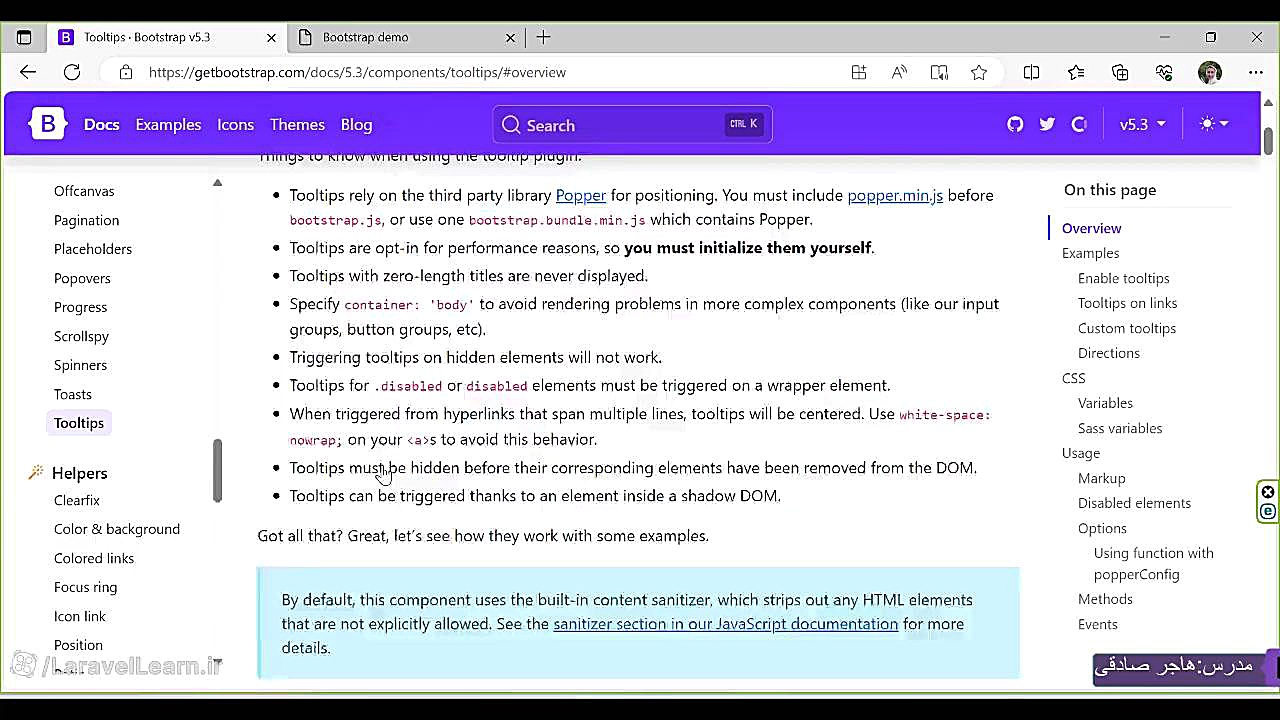Viewport: 1280px width, 720px height.
Task: Open the color theme toggle dropdown
Action: click(1213, 124)
